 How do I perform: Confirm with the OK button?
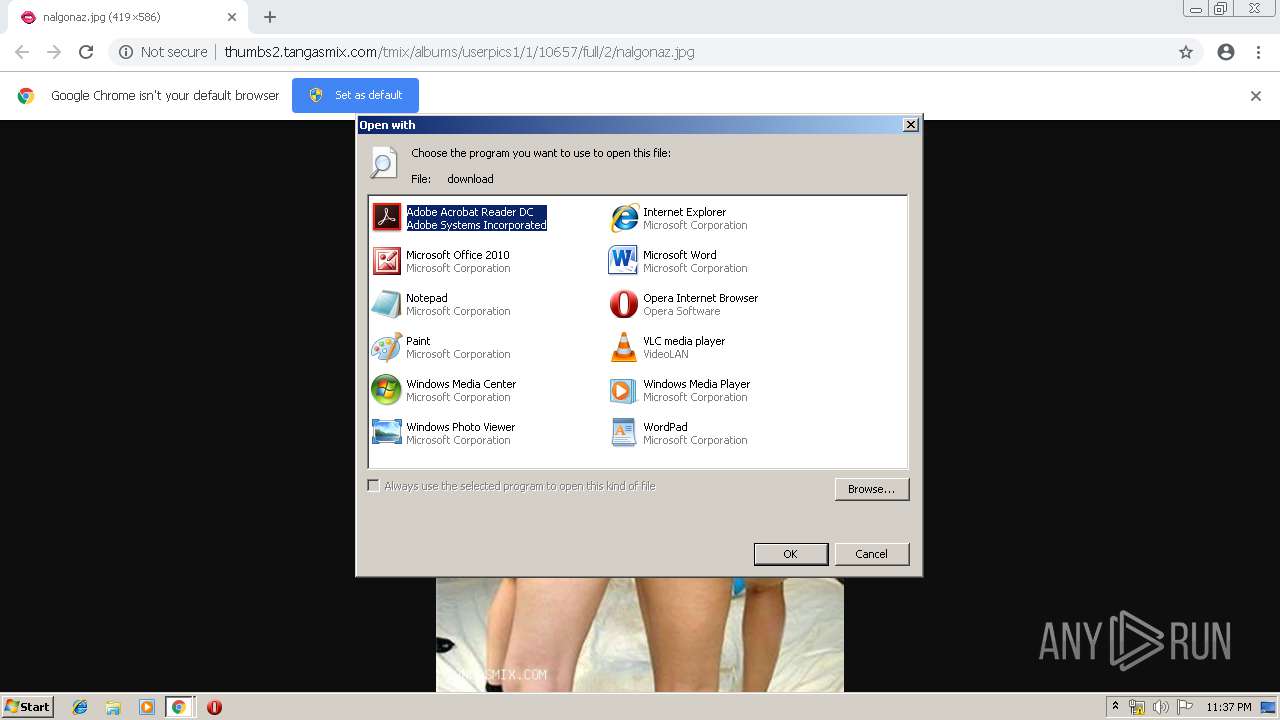click(790, 554)
